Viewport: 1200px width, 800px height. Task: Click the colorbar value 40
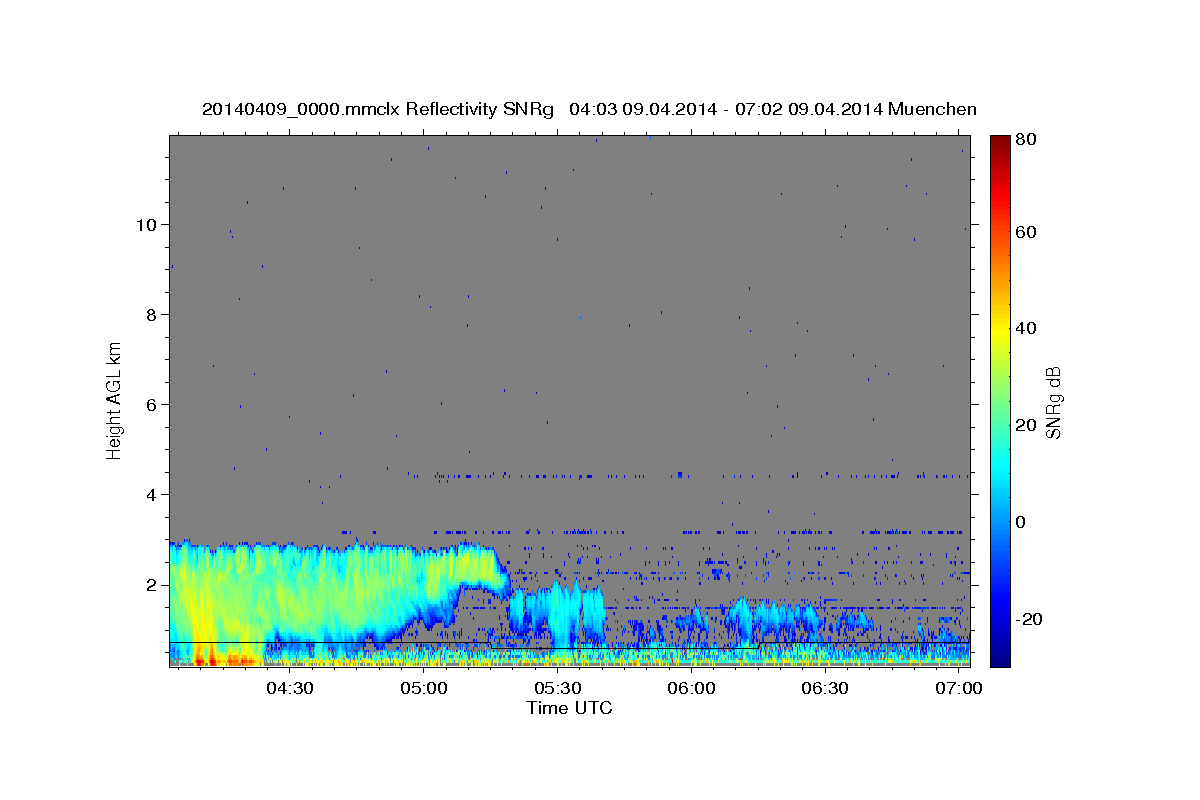click(1025, 329)
